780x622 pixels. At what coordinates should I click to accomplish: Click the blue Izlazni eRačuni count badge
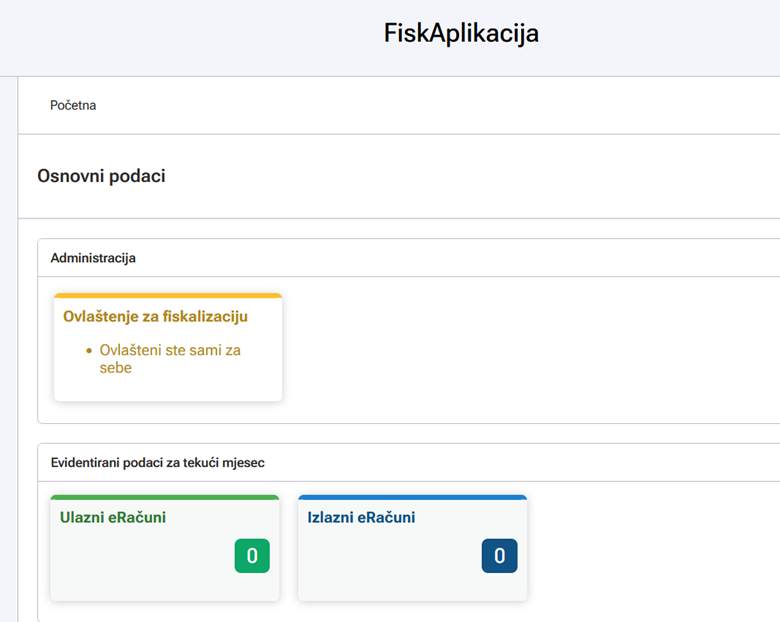click(x=499, y=556)
